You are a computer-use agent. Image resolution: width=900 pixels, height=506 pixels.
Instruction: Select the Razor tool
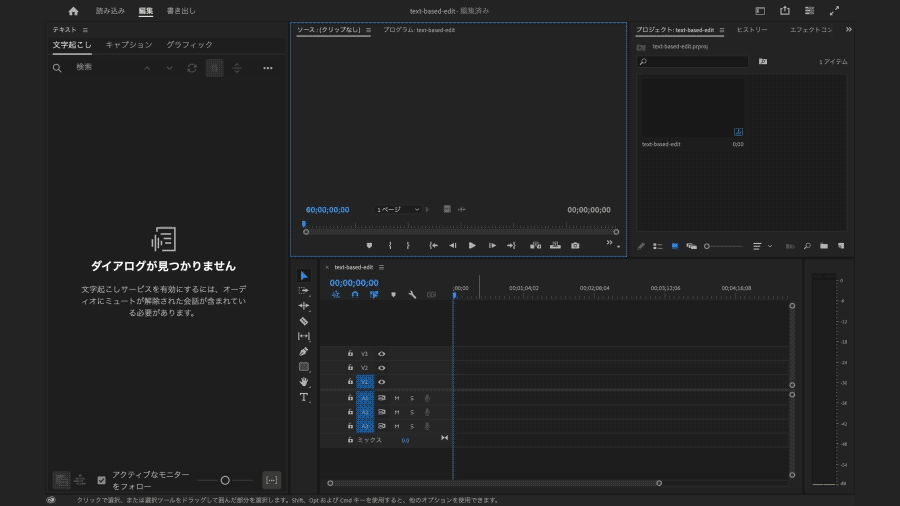(304, 321)
